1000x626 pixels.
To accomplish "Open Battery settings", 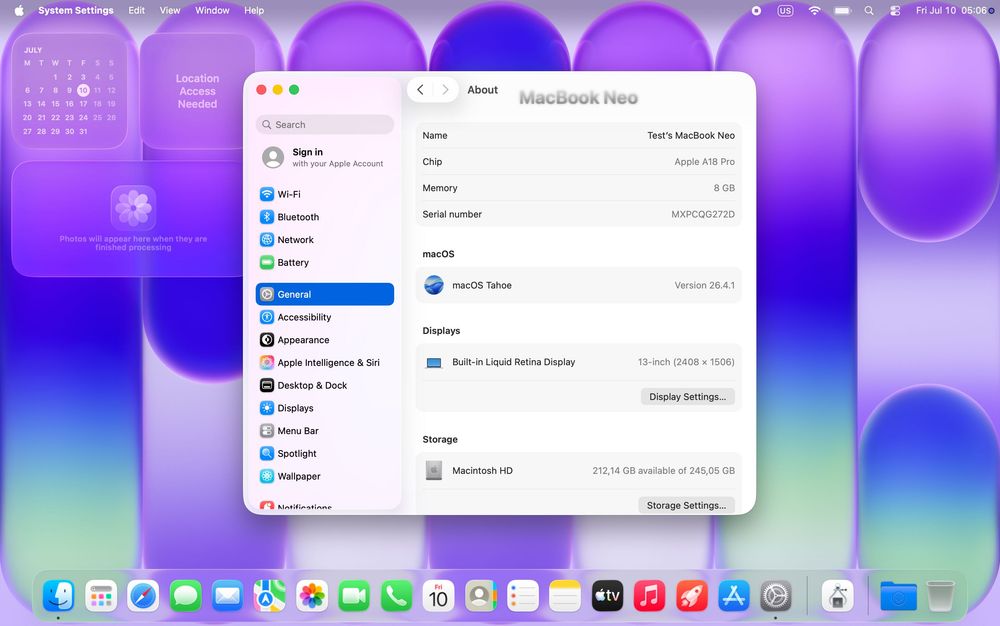I will [x=325, y=263].
